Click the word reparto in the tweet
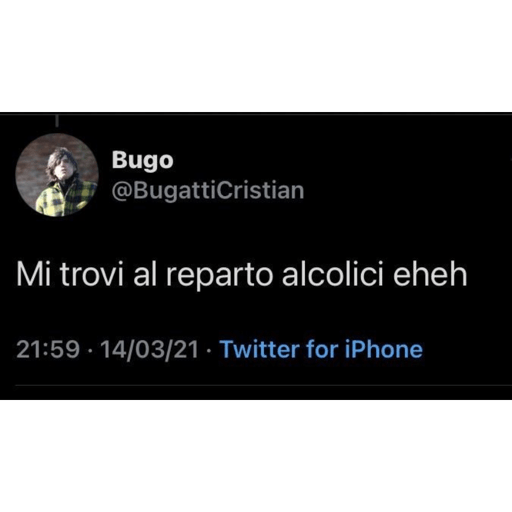 click(x=219, y=277)
